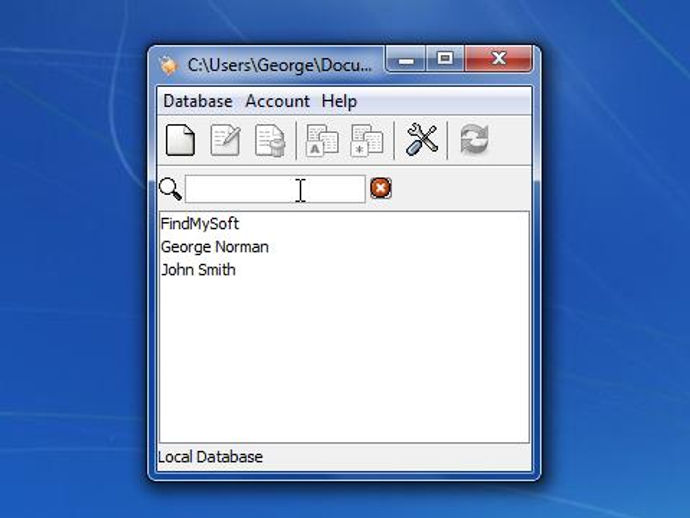Click inside the search text field
The height and width of the screenshot is (518, 690).
(275, 189)
